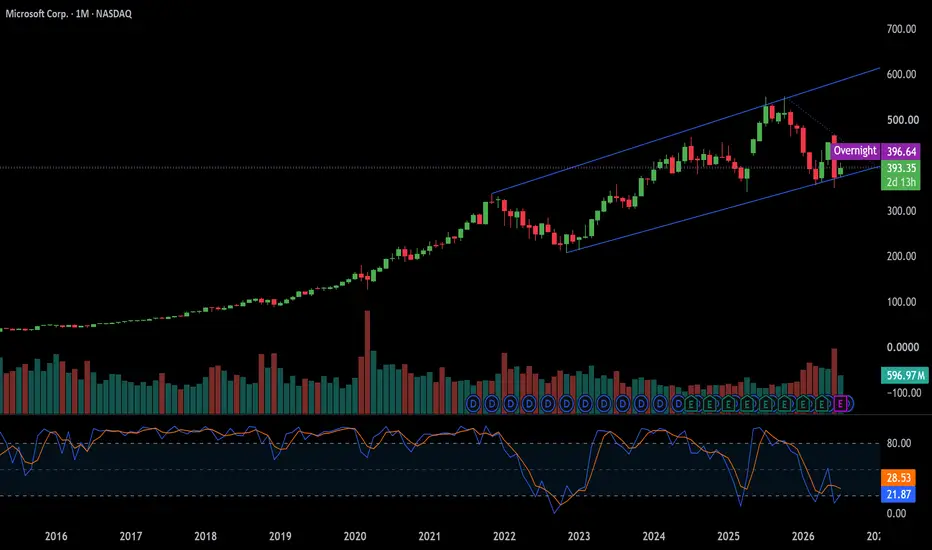Click the 2021 time axis label

429,536
